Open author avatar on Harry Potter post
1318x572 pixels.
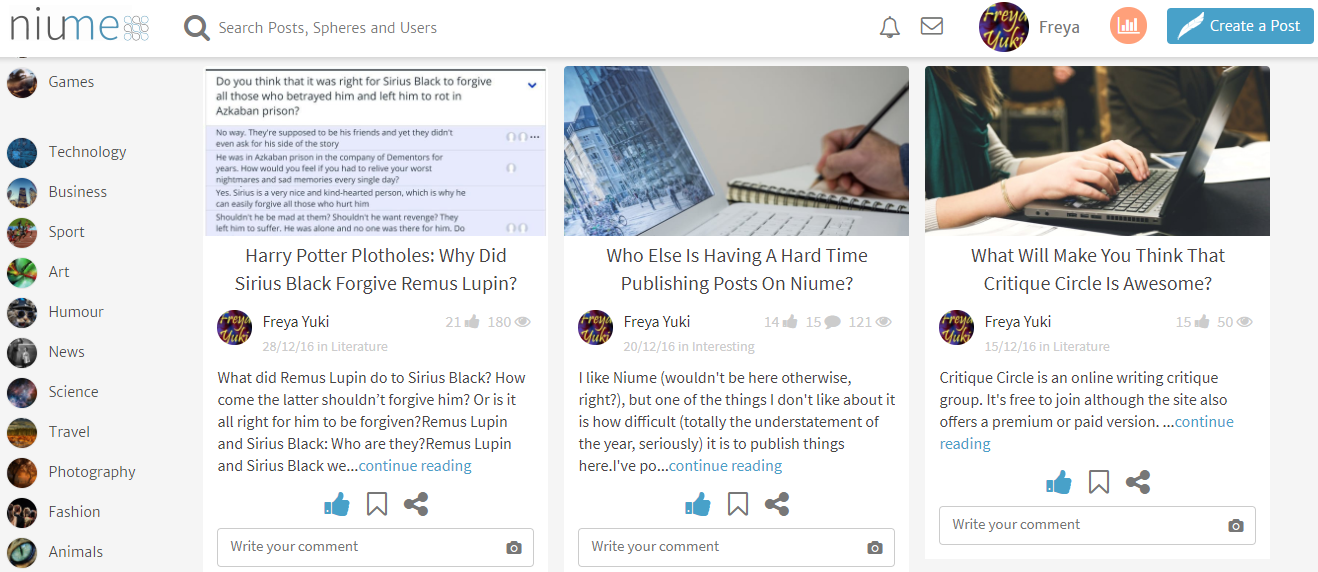[234, 328]
